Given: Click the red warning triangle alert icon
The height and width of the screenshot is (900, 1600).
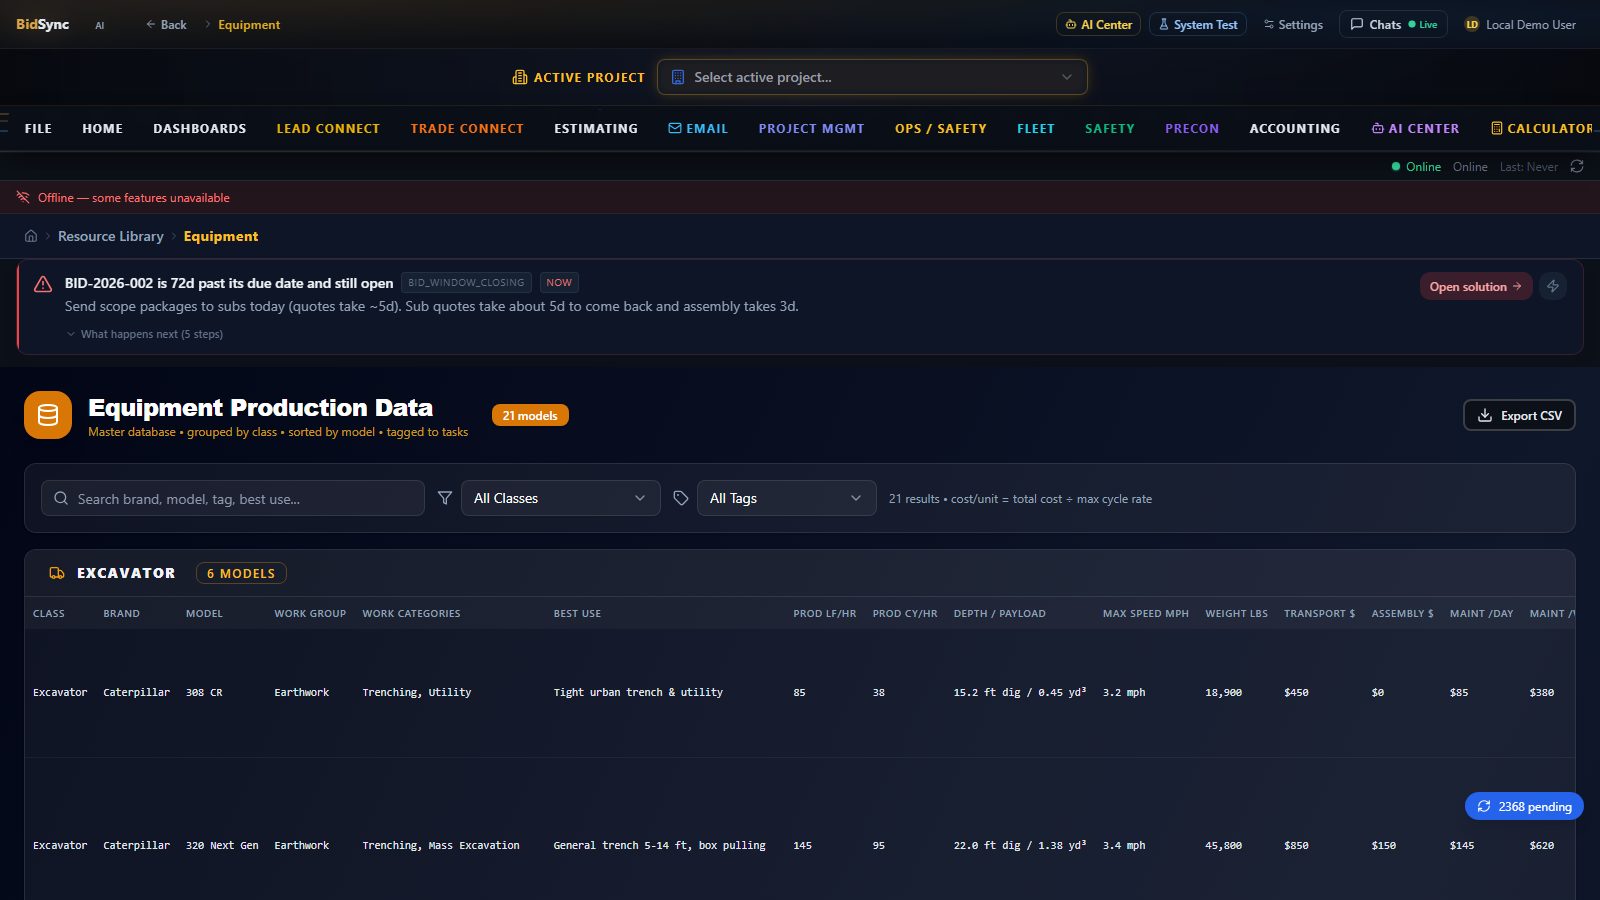Looking at the screenshot, I should coord(43,284).
